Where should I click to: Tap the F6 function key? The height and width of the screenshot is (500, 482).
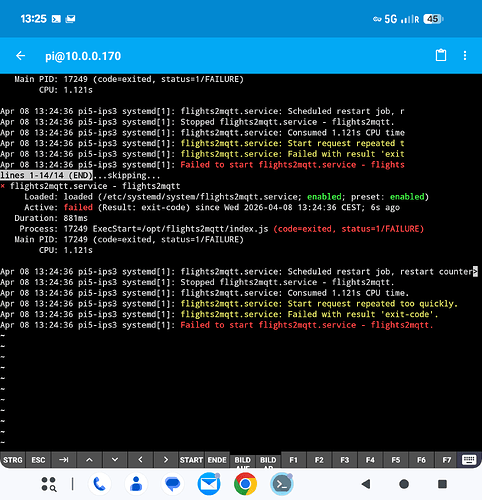click(x=421, y=460)
